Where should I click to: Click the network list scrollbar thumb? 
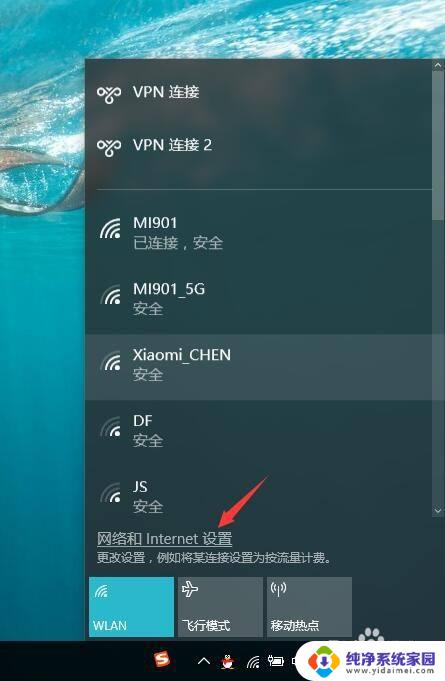point(438,145)
